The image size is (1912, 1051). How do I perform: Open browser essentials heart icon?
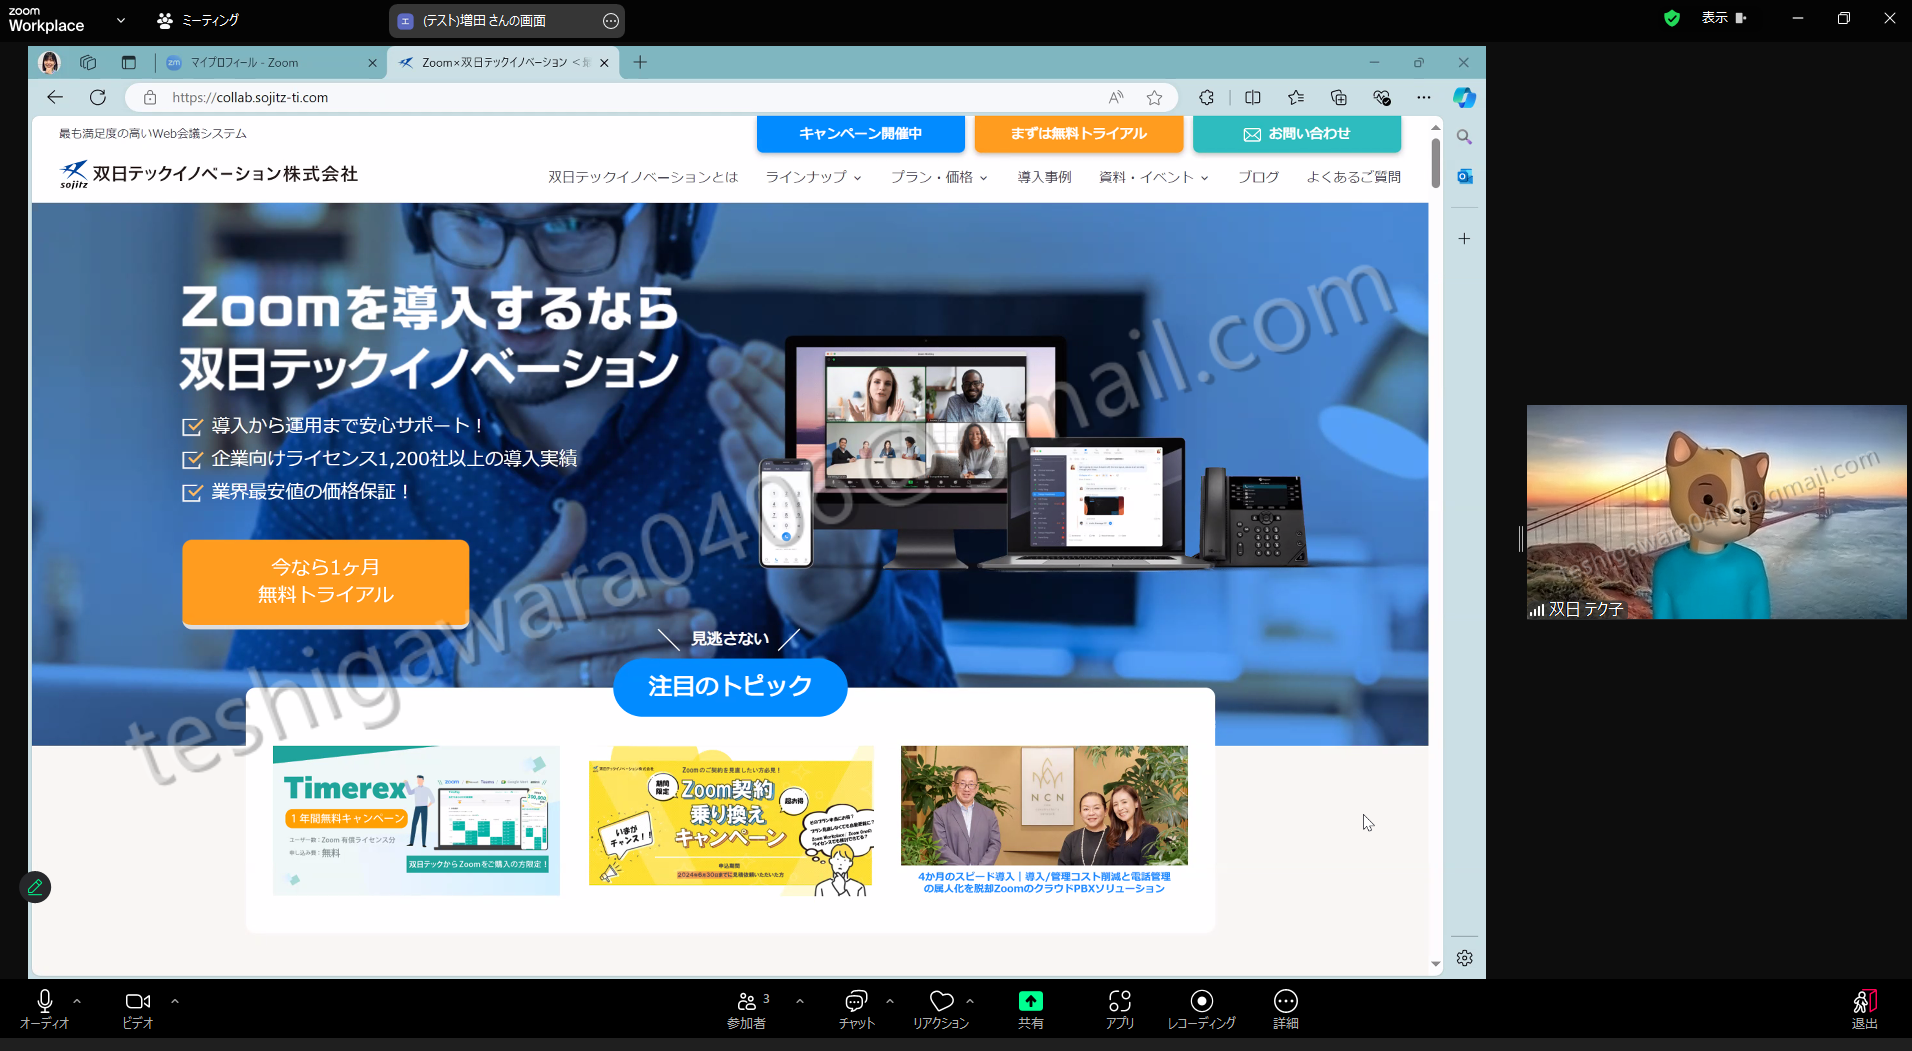pos(1382,97)
